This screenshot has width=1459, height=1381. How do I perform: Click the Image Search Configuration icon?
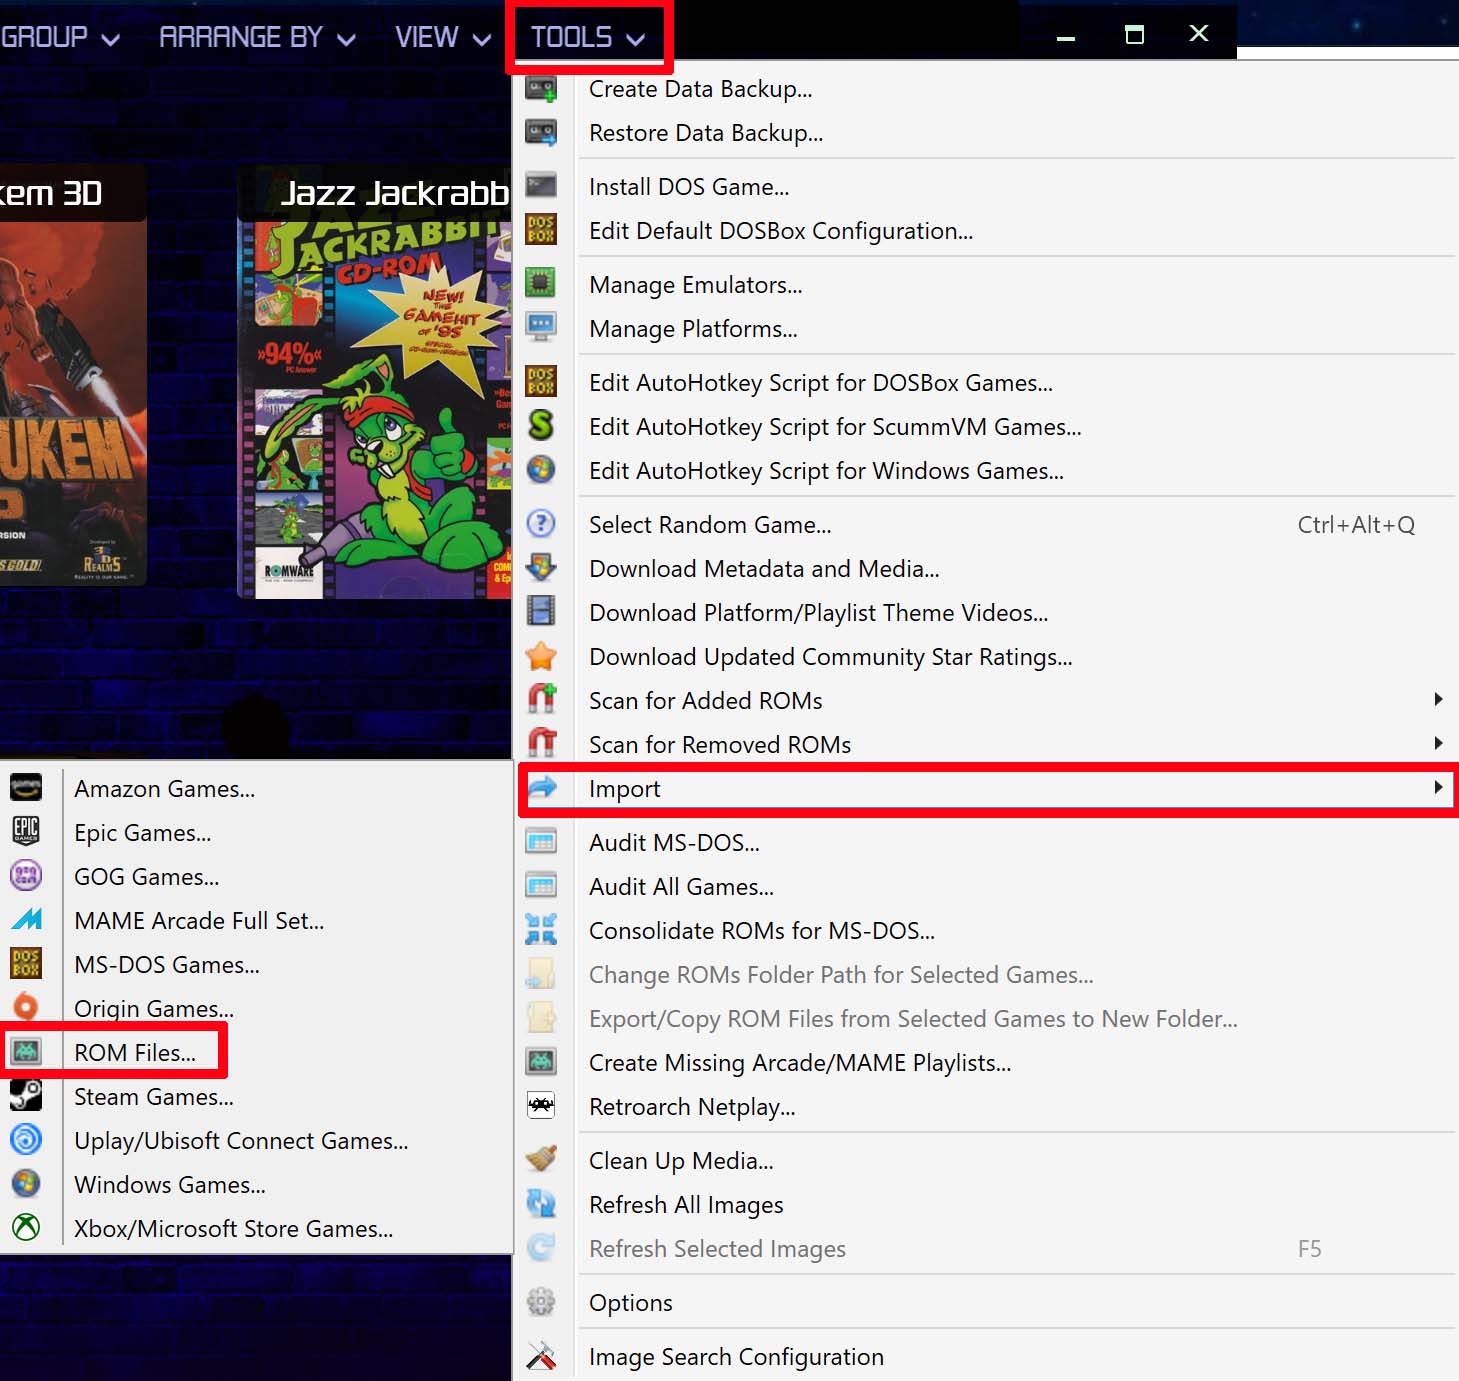coord(541,1355)
